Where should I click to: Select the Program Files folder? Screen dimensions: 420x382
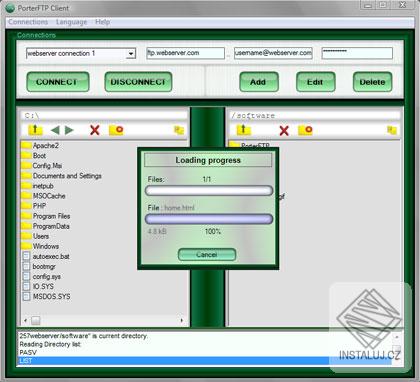click(x=46, y=216)
